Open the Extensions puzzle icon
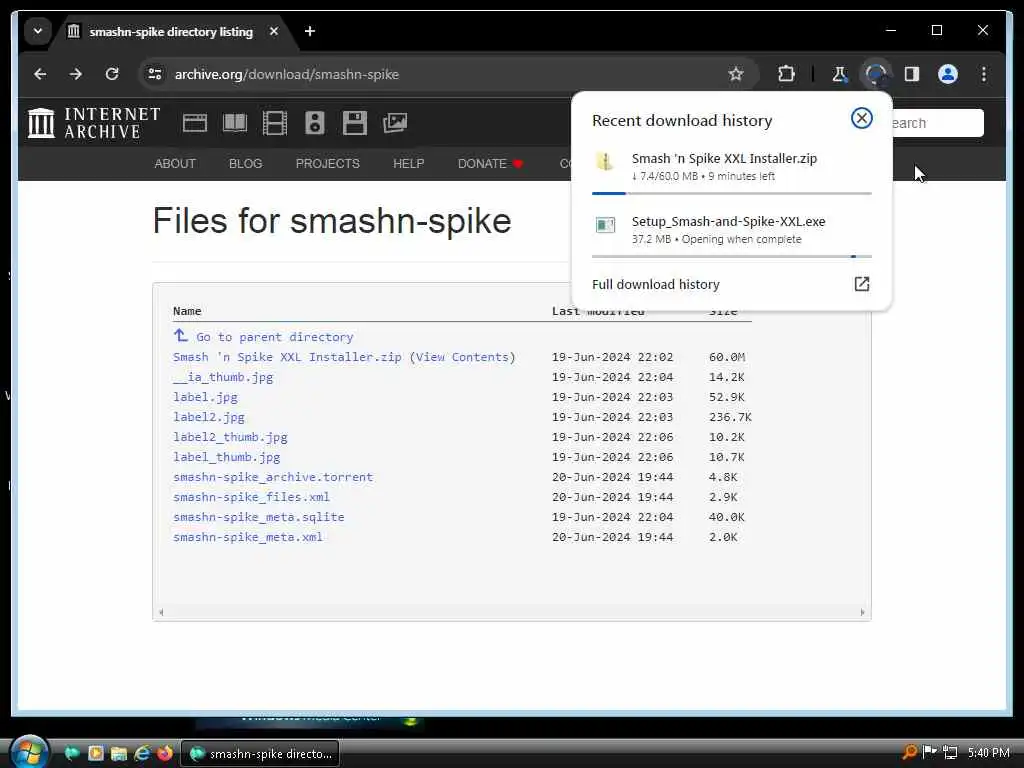This screenshot has height=768, width=1024. click(786, 74)
